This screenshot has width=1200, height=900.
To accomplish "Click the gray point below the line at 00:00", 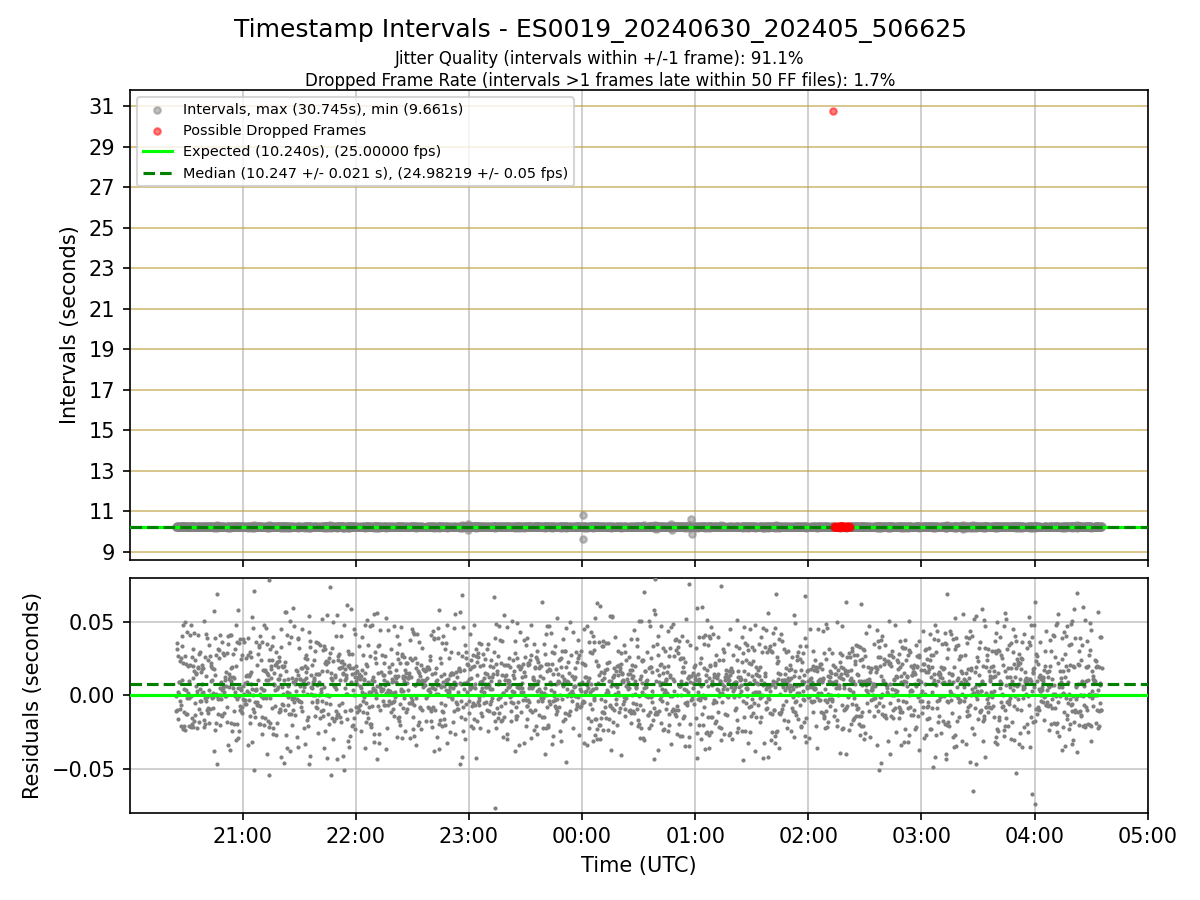I will [x=583, y=539].
